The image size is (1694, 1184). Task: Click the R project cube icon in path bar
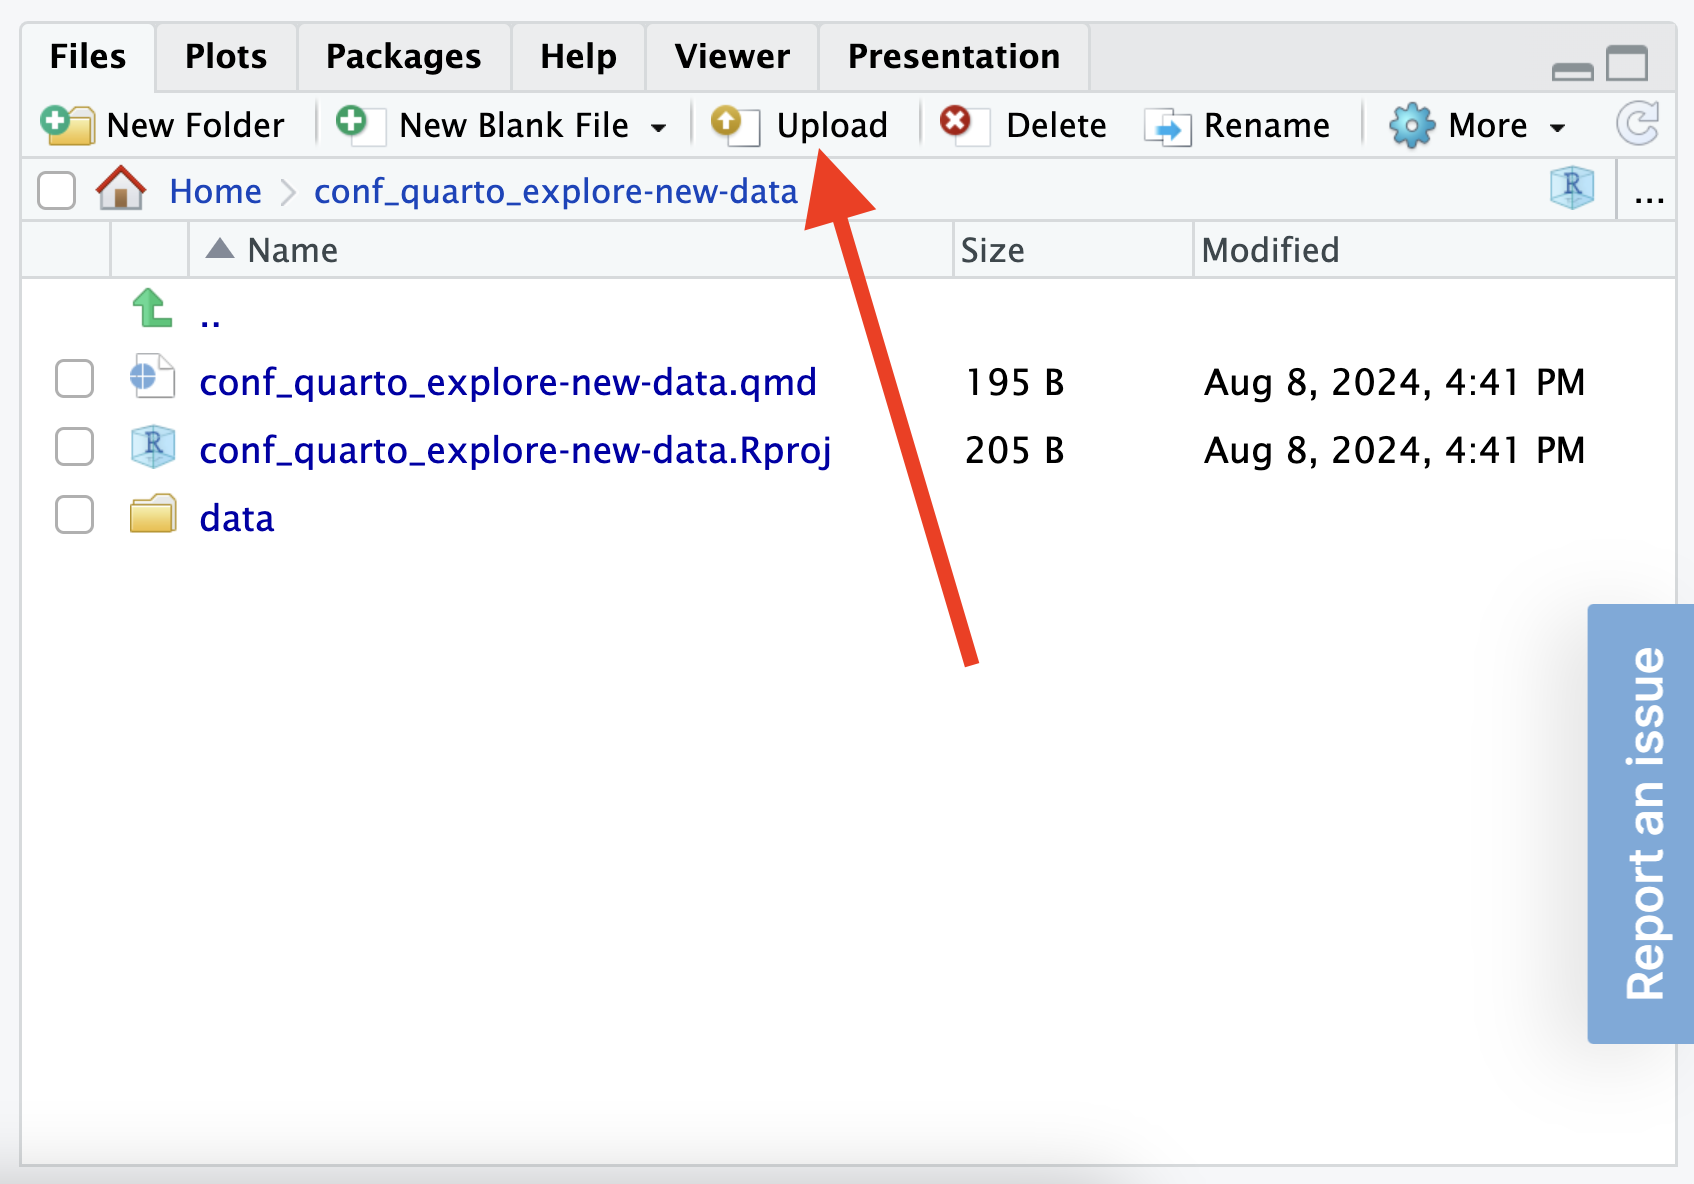click(x=1571, y=188)
